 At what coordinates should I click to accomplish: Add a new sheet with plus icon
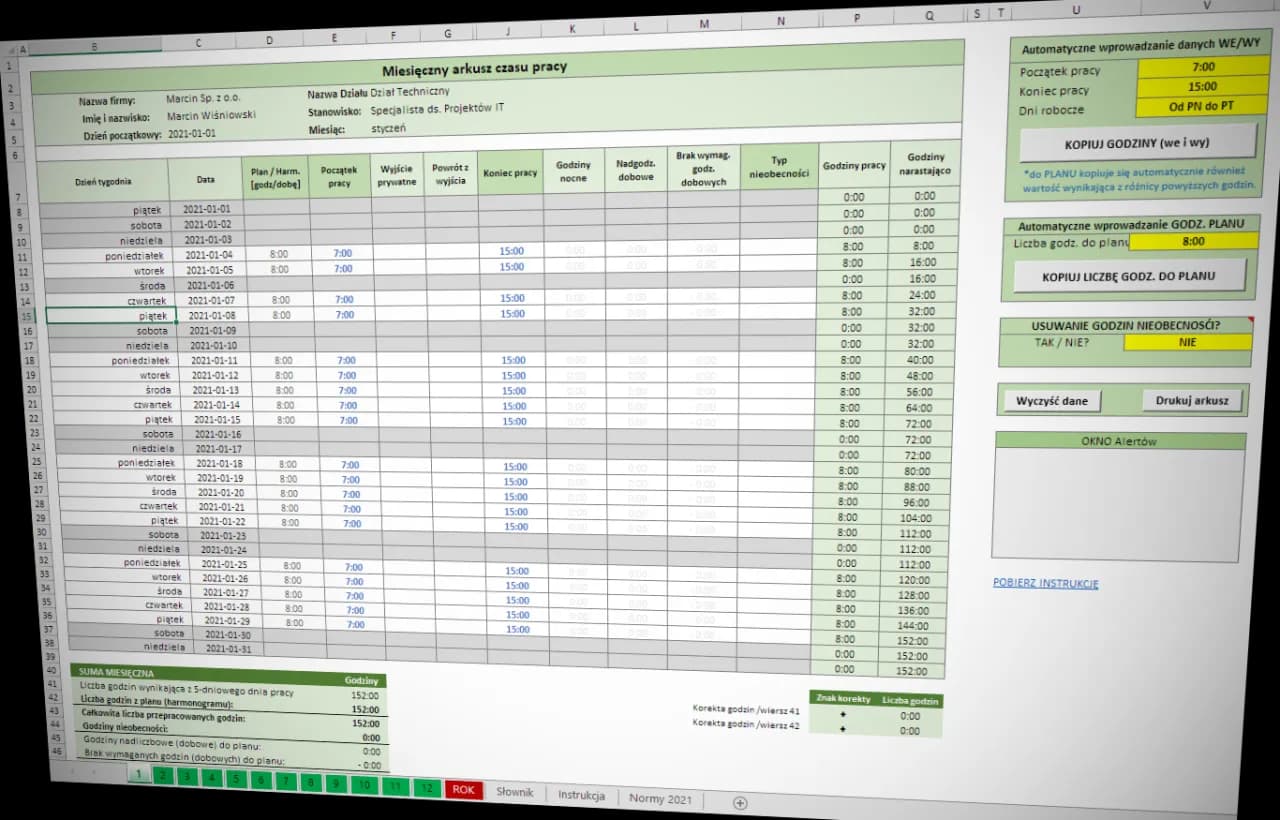point(740,802)
